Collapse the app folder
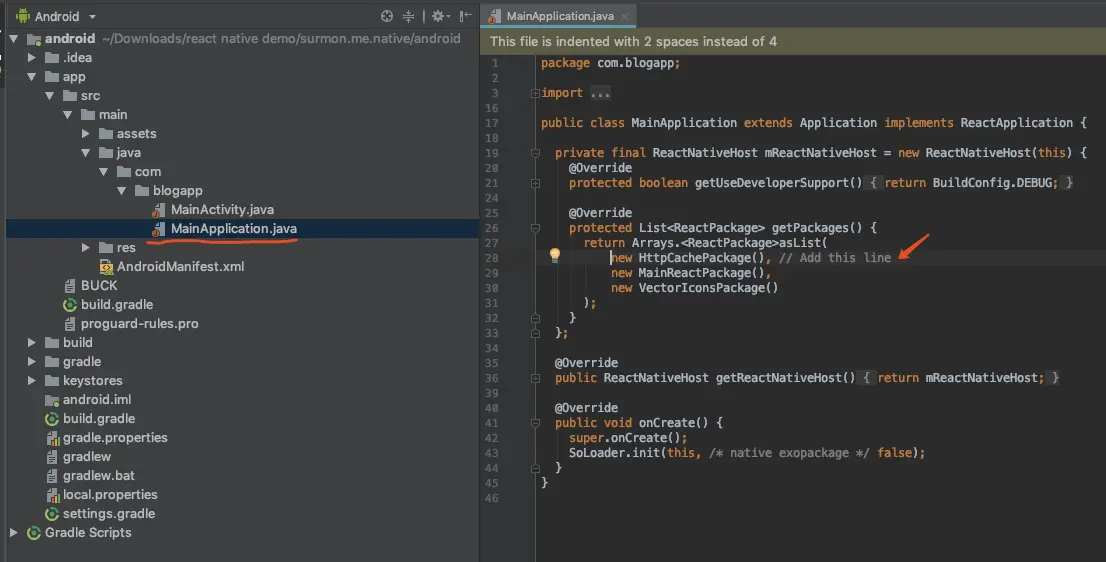 pos(32,77)
